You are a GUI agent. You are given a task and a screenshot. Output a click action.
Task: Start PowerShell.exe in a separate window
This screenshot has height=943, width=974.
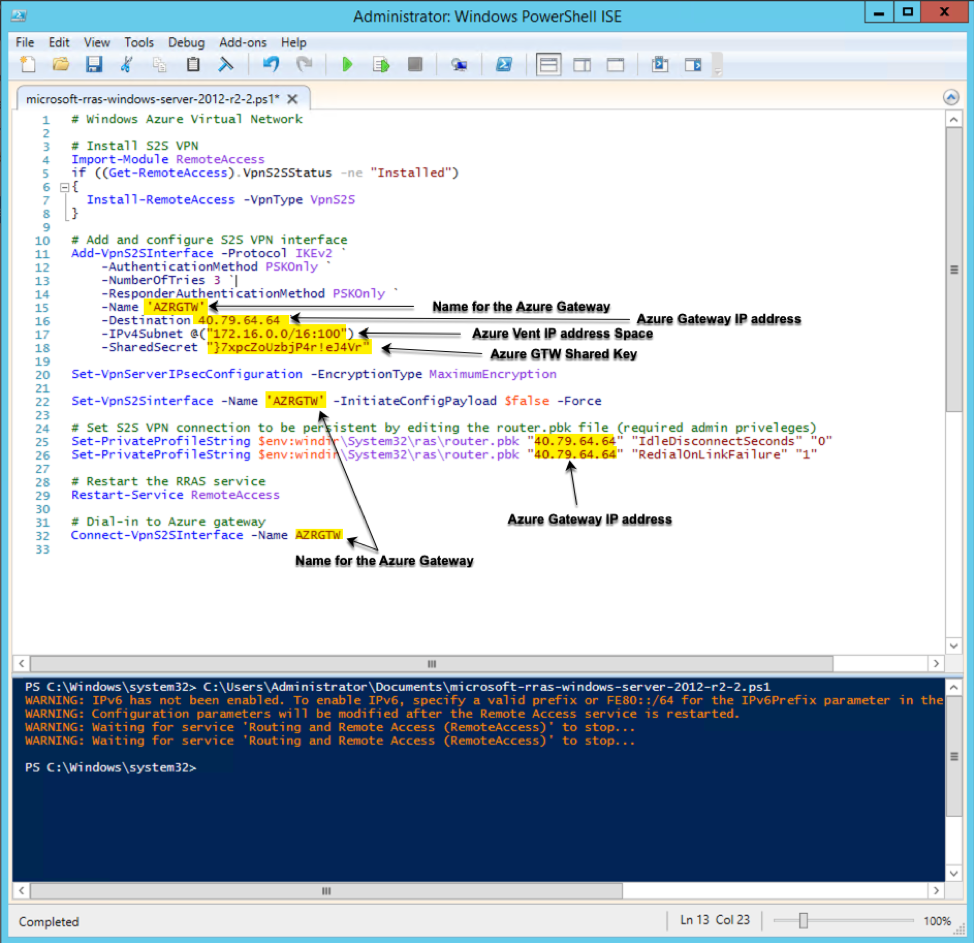point(504,65)
